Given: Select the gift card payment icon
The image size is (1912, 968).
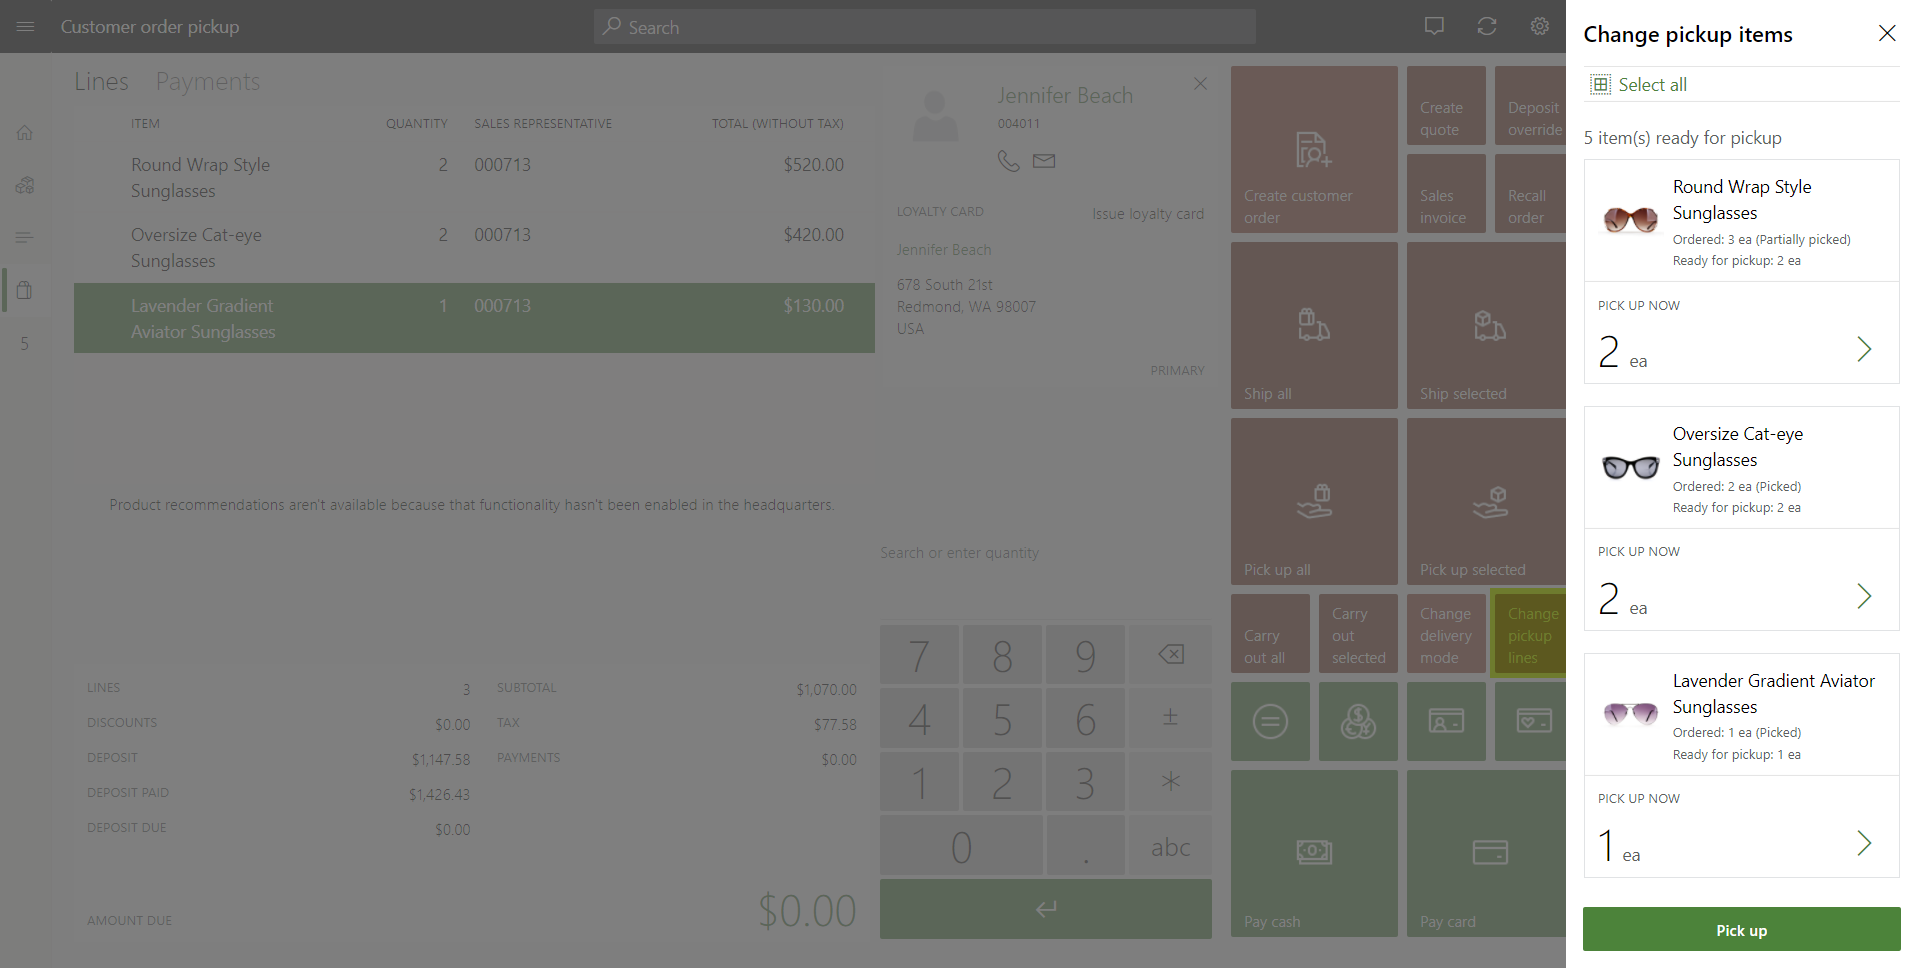Looking at the screenshot, I should click(1534, 720).
